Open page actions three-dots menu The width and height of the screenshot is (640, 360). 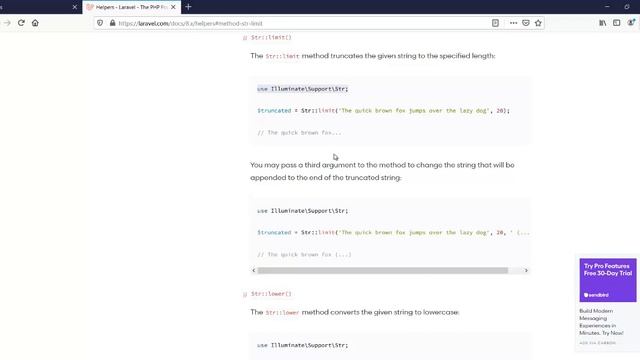coord(513,23)
